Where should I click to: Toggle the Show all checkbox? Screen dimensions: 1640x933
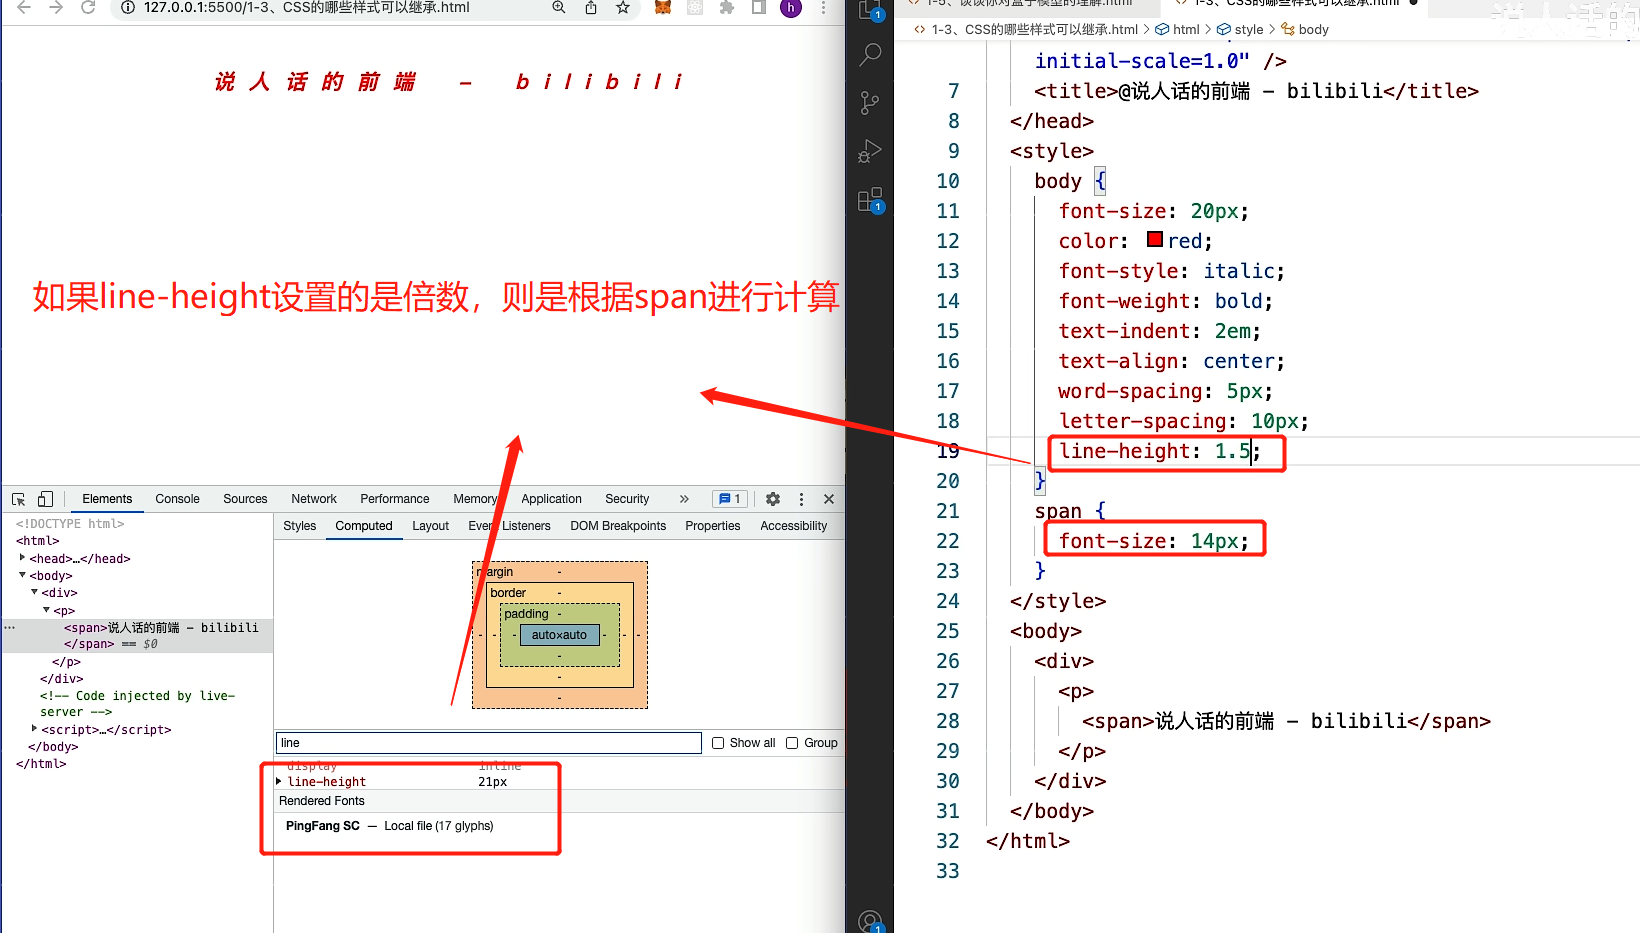tap(718, 743)
